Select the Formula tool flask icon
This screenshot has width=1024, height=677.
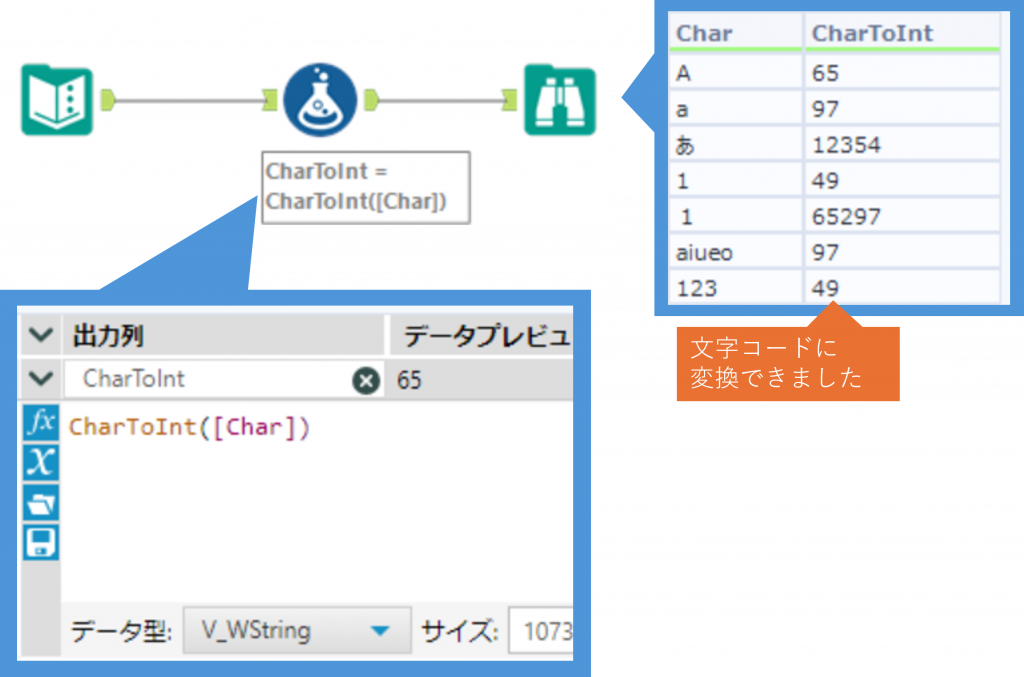320,100
